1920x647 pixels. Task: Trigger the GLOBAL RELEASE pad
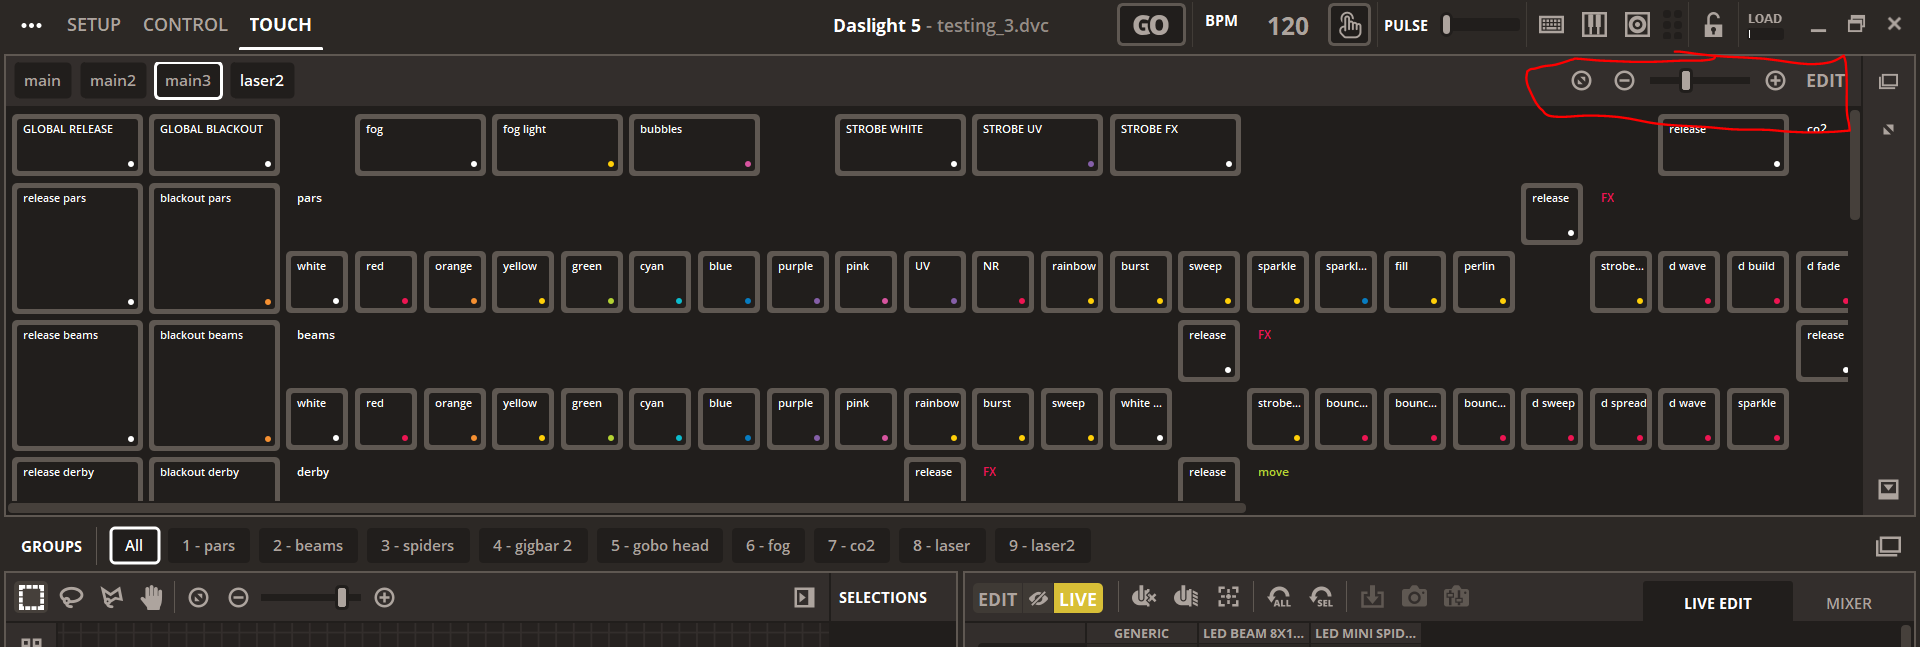[77, 145]
